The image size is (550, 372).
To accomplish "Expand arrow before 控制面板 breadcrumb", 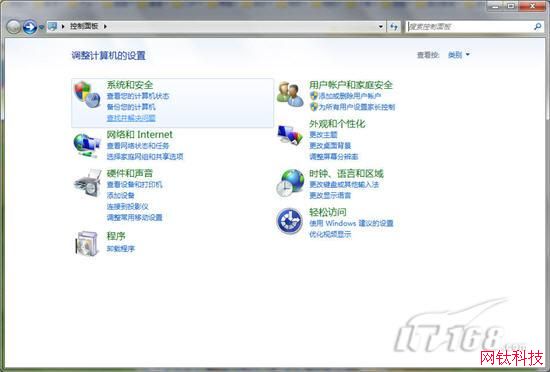I will pos(63,26).
